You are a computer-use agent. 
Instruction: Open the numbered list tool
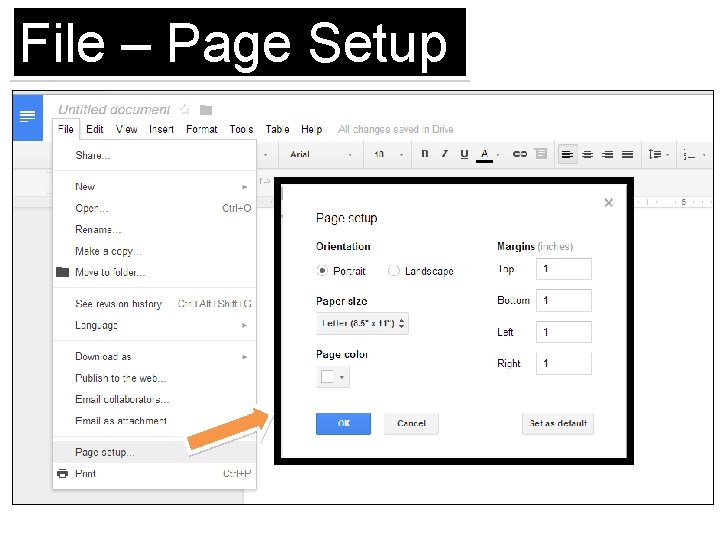(x=693, y=155)
